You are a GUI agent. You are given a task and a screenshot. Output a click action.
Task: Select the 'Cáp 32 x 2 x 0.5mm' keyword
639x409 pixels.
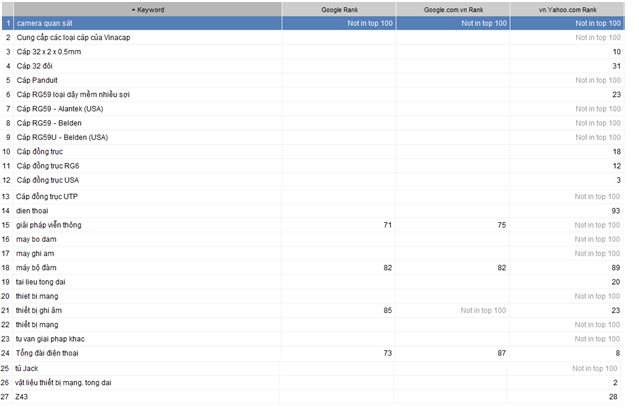click(x=56, y=50)
